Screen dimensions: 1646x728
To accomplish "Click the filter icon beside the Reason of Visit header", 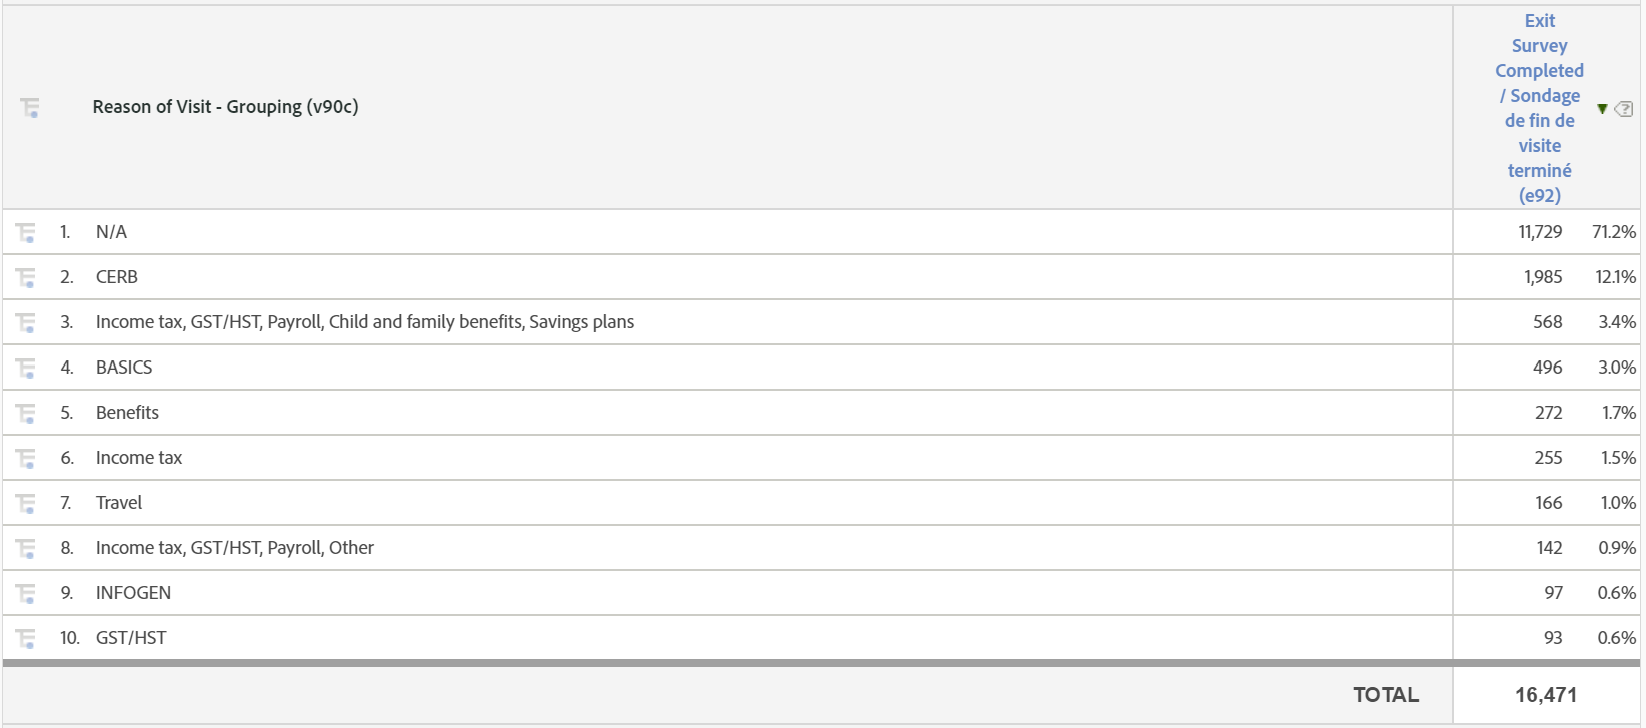I will tap(29, 108).
